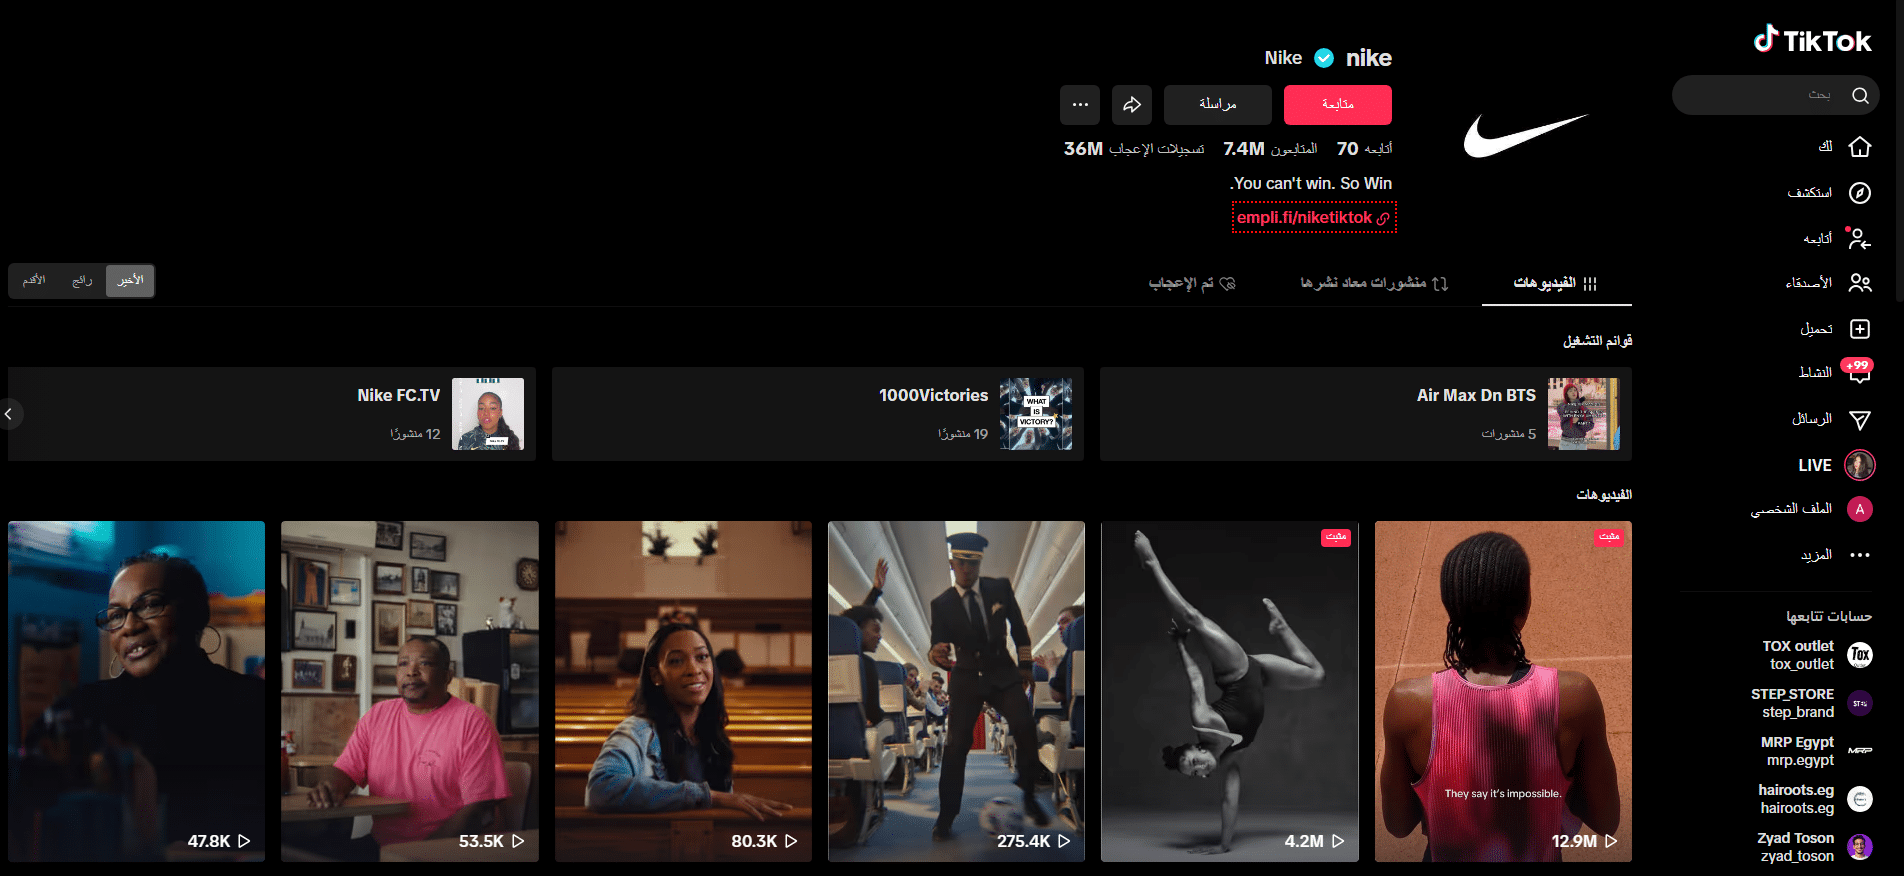The image size is (1904, 876).
Task: Click the search magnifier icon
Action: tap(1860, 95)
